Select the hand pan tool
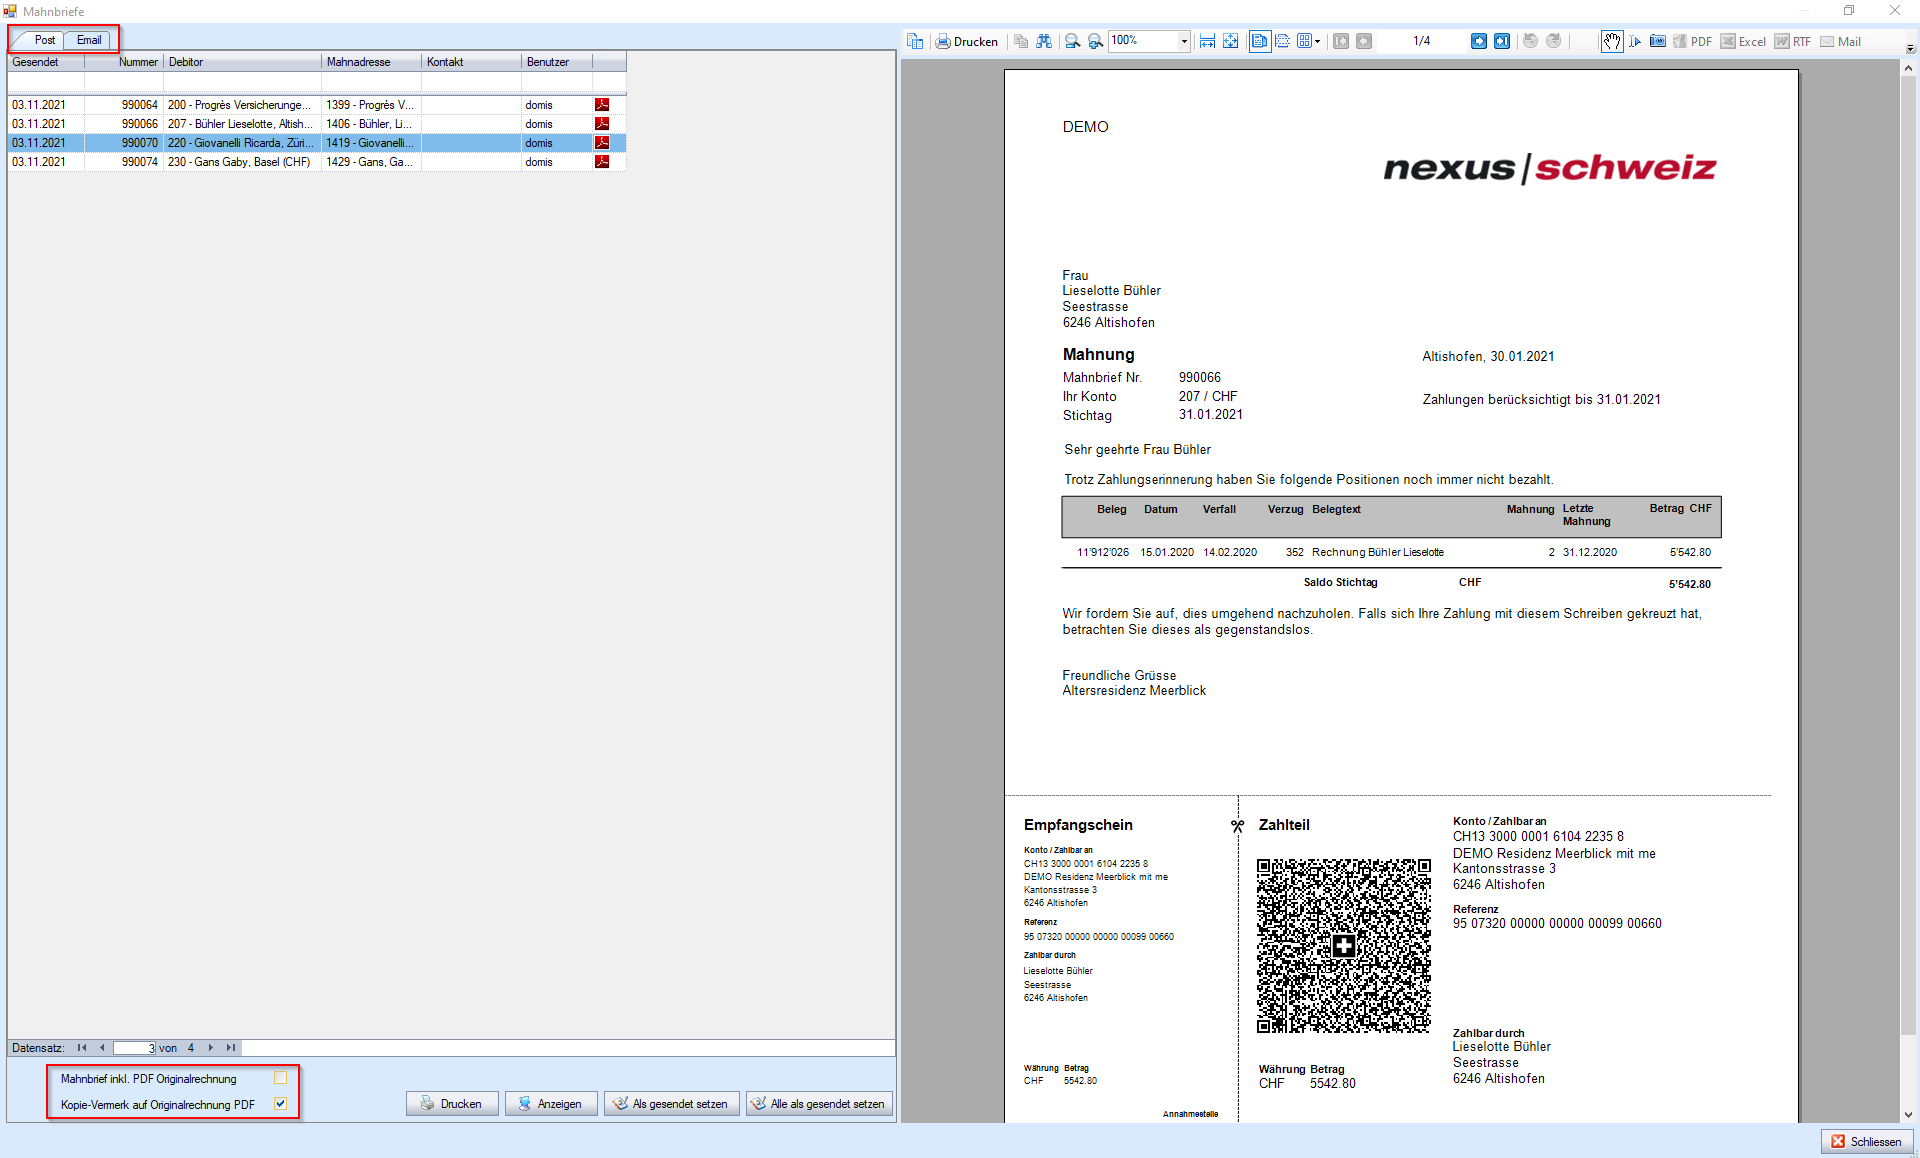Viewport: 1920px width, 1158px height. (1611, 41)
